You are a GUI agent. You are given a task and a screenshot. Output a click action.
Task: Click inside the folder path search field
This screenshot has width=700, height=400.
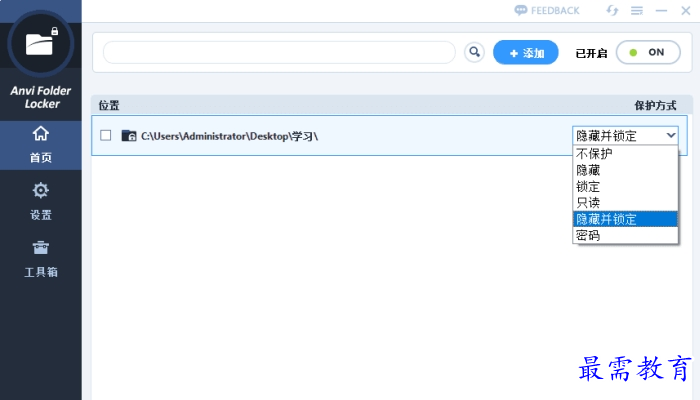click(x=279, y=53)
